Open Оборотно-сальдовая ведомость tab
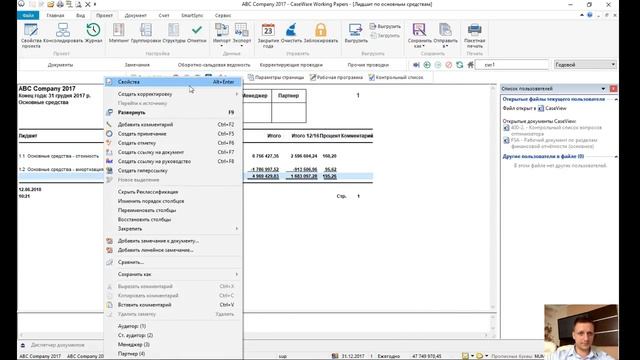Viewport: 640px width, 360px height. click(214, 65)
